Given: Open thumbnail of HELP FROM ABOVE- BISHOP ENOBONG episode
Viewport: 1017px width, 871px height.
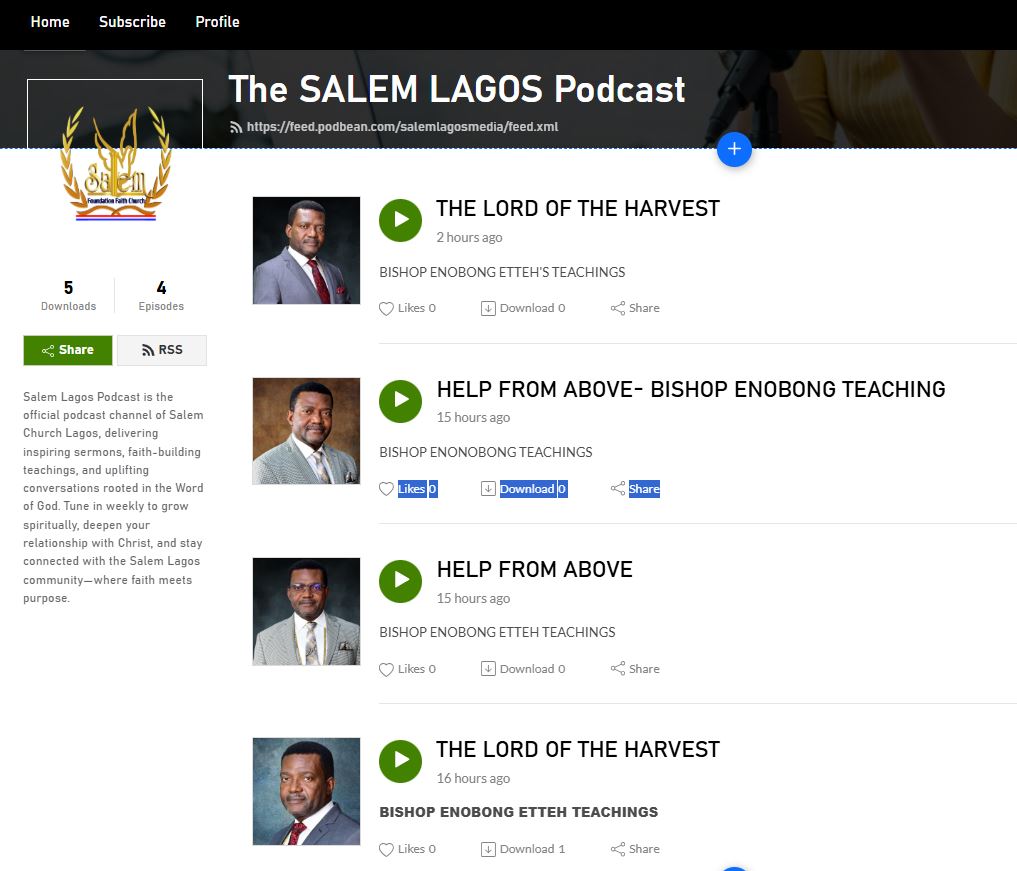Looking at the screenshot, I should pos(306,431).
